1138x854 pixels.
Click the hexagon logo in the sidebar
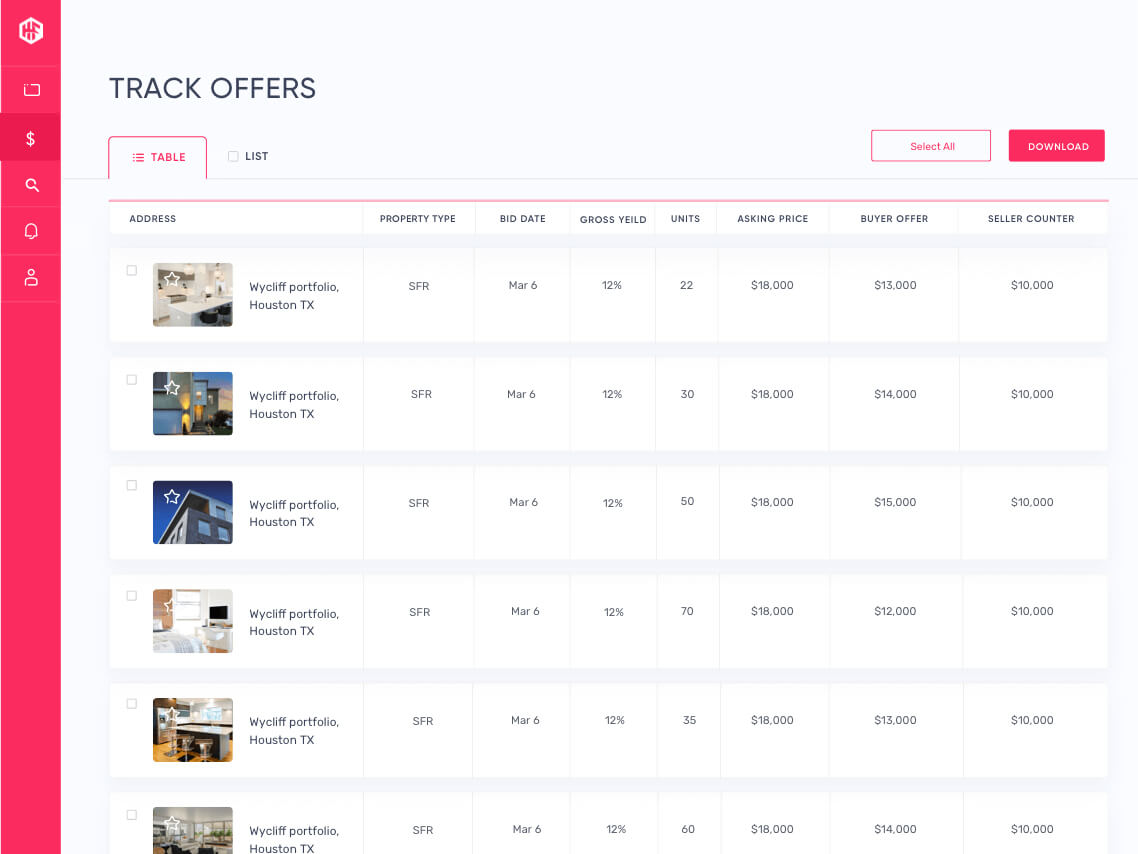pyautogui.click(x=31, y=31)
